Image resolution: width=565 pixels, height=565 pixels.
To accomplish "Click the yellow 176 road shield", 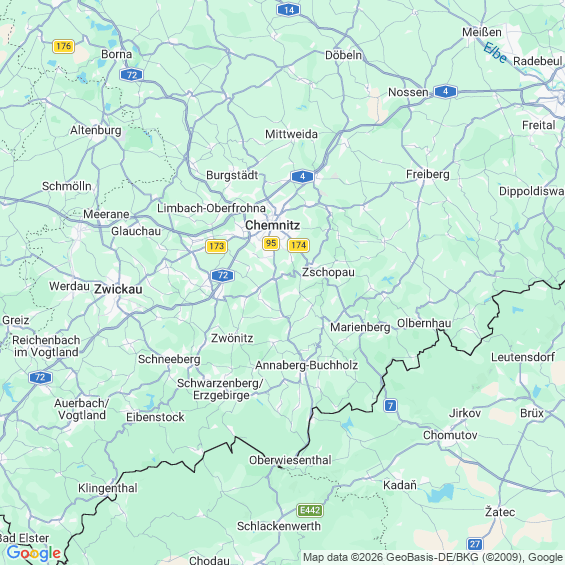I will (x=63, y=46).
